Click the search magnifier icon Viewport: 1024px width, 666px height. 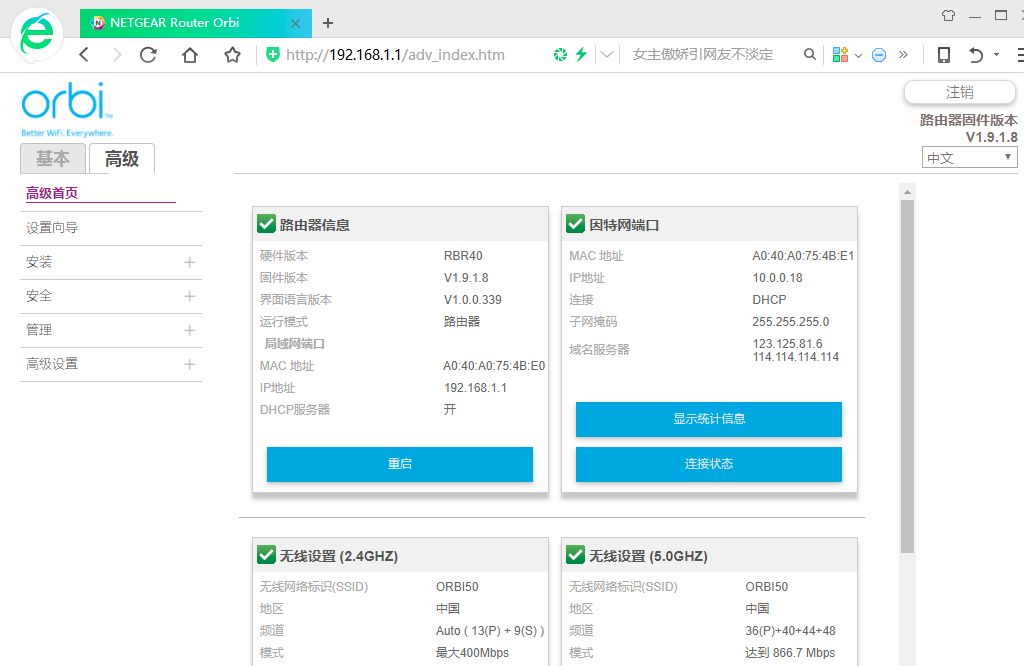pos(809,55)
